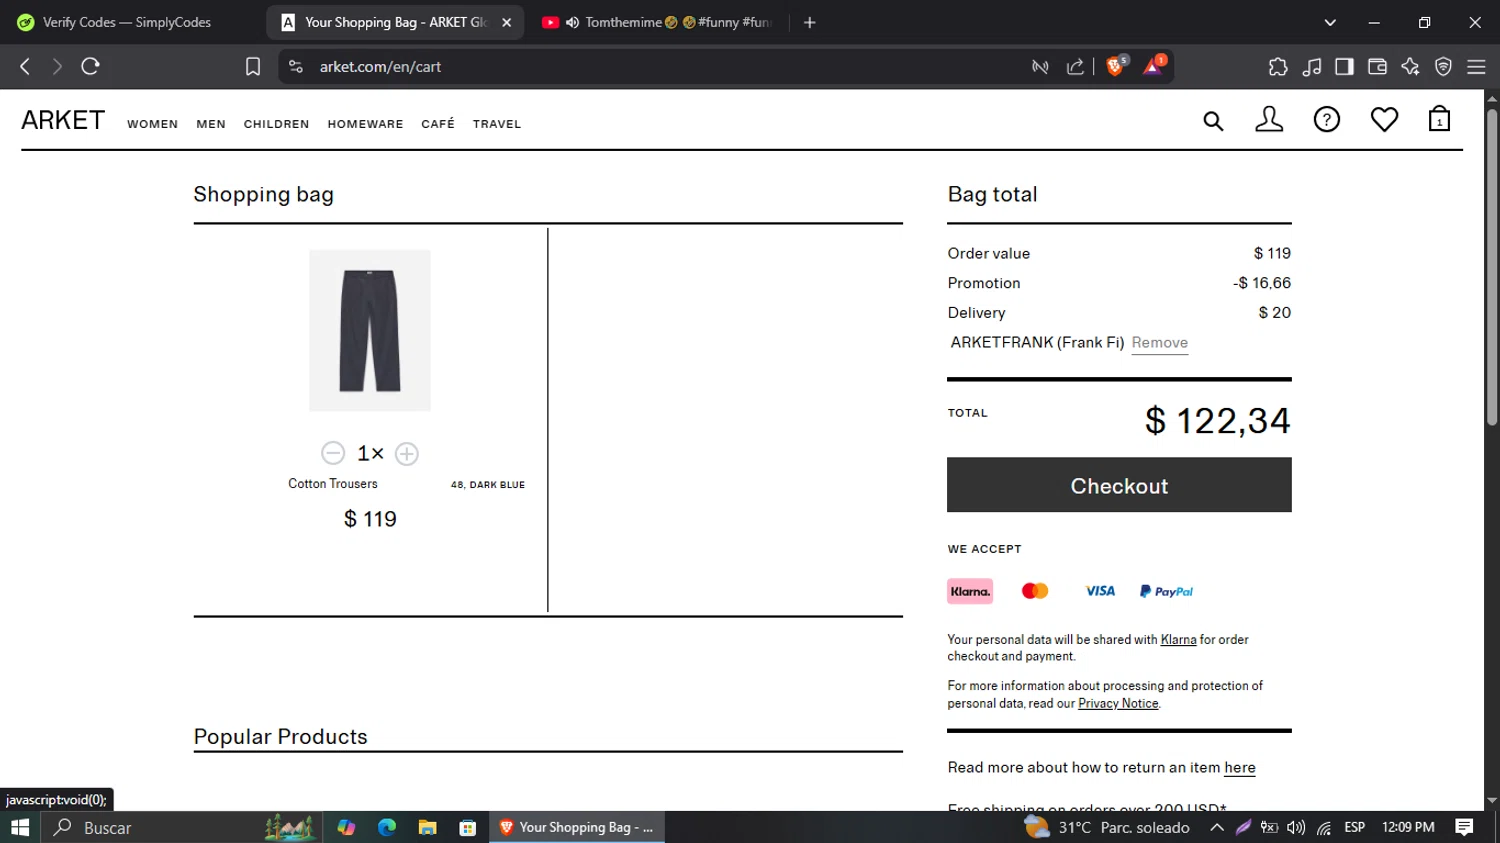Go back in browser history
Screen dimensions: 1500x843
point(25,66)
